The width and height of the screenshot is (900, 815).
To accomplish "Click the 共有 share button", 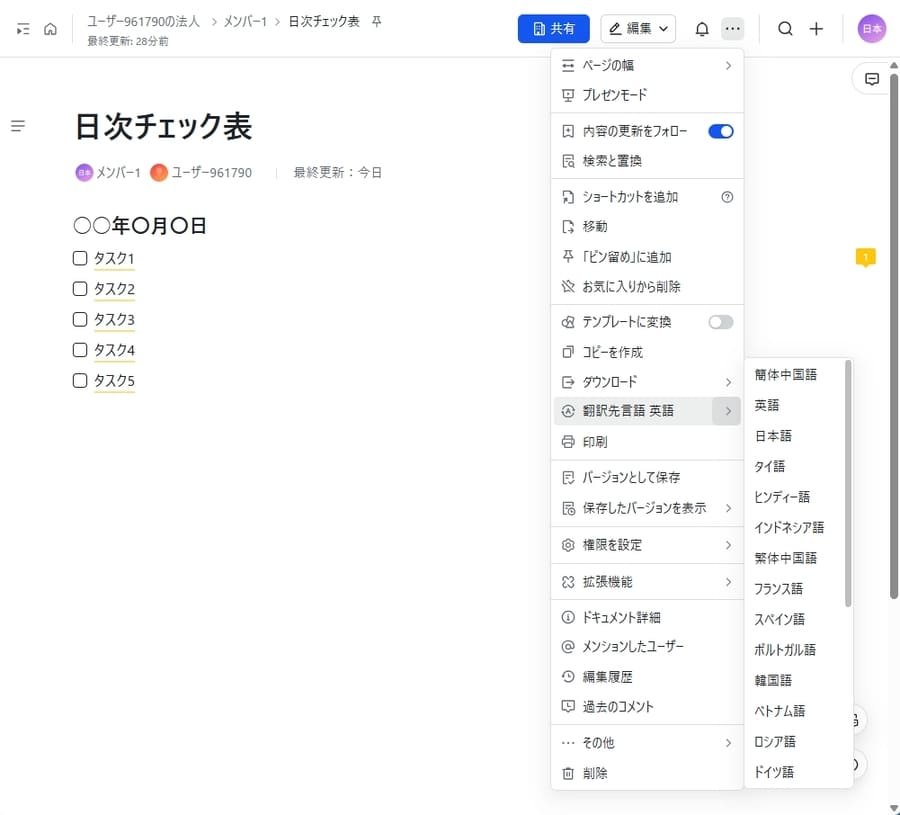I will (553, 29).
